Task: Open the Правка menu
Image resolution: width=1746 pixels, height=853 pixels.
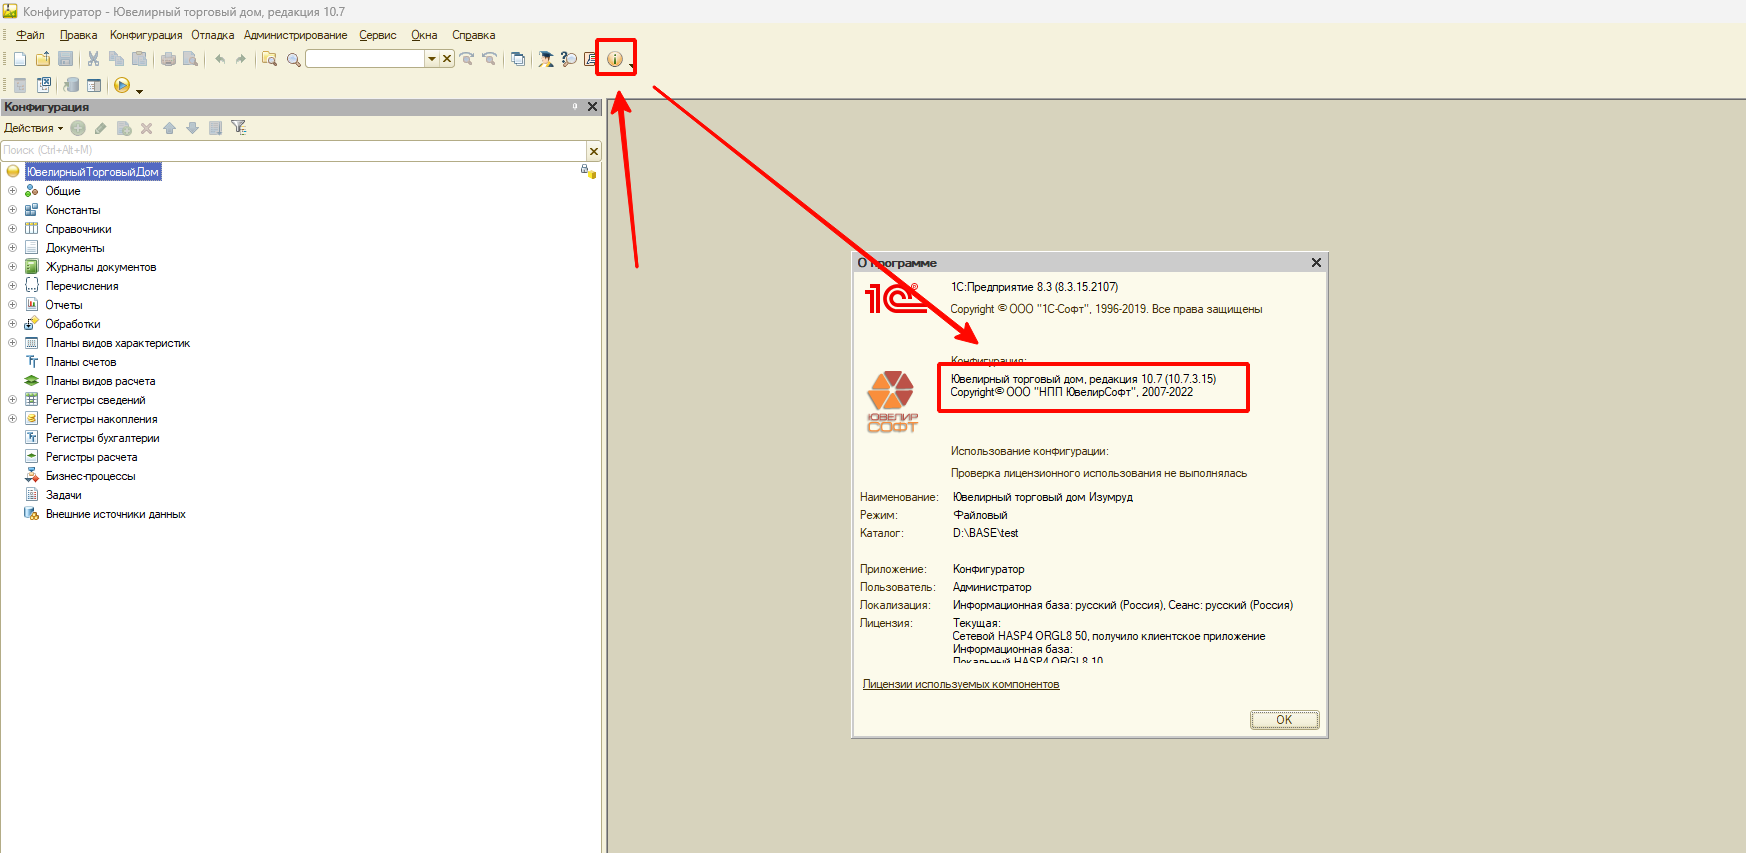Action: tap(78, 35)
